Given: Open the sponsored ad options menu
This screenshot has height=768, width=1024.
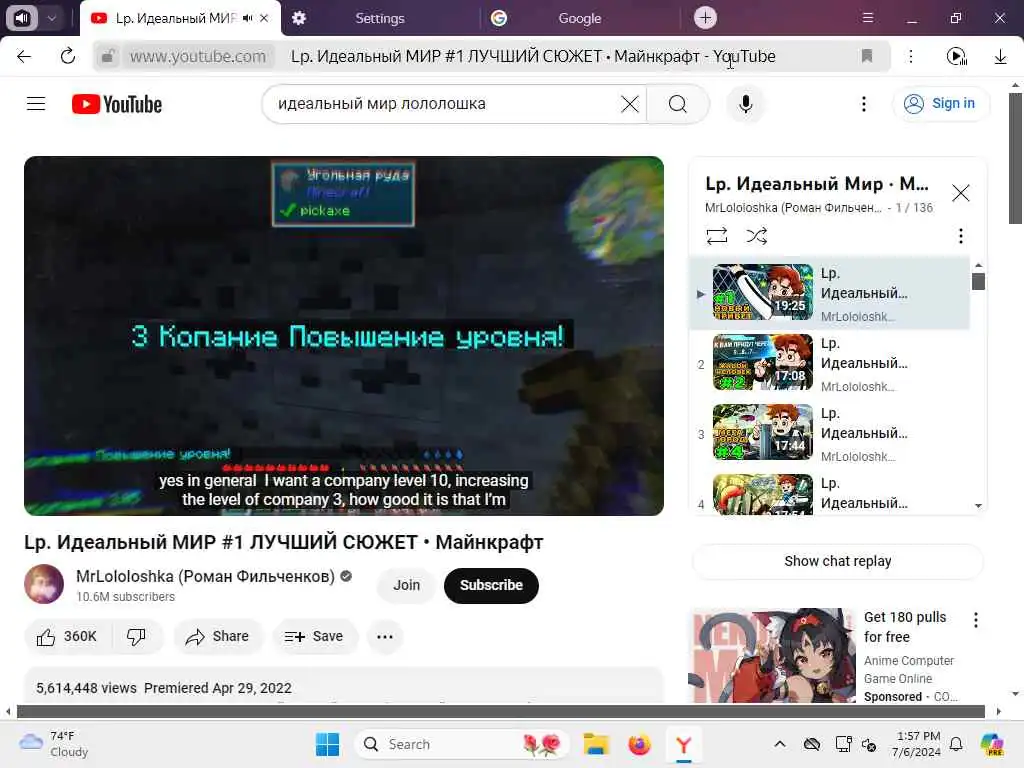Looking at the screenshot, I should (x=975, y=620).
